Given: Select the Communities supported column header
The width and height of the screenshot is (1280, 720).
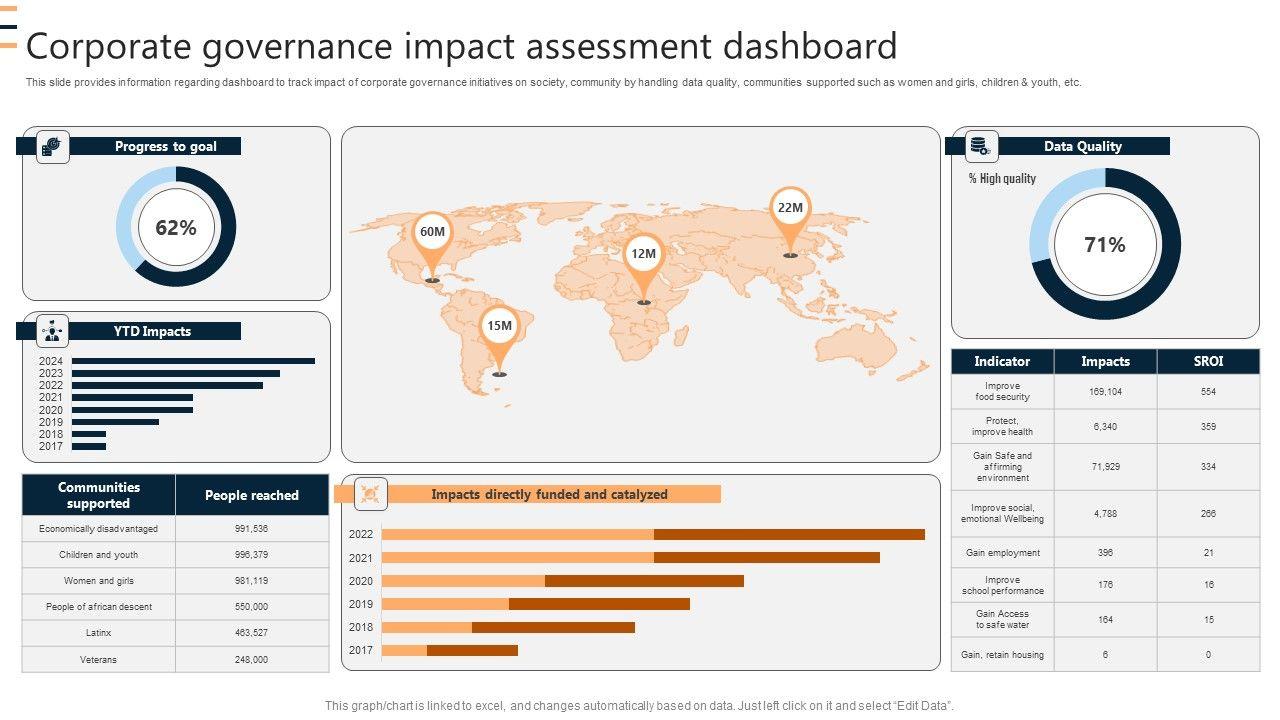Looking at the screenshot, I should click(x=99, y=495).
